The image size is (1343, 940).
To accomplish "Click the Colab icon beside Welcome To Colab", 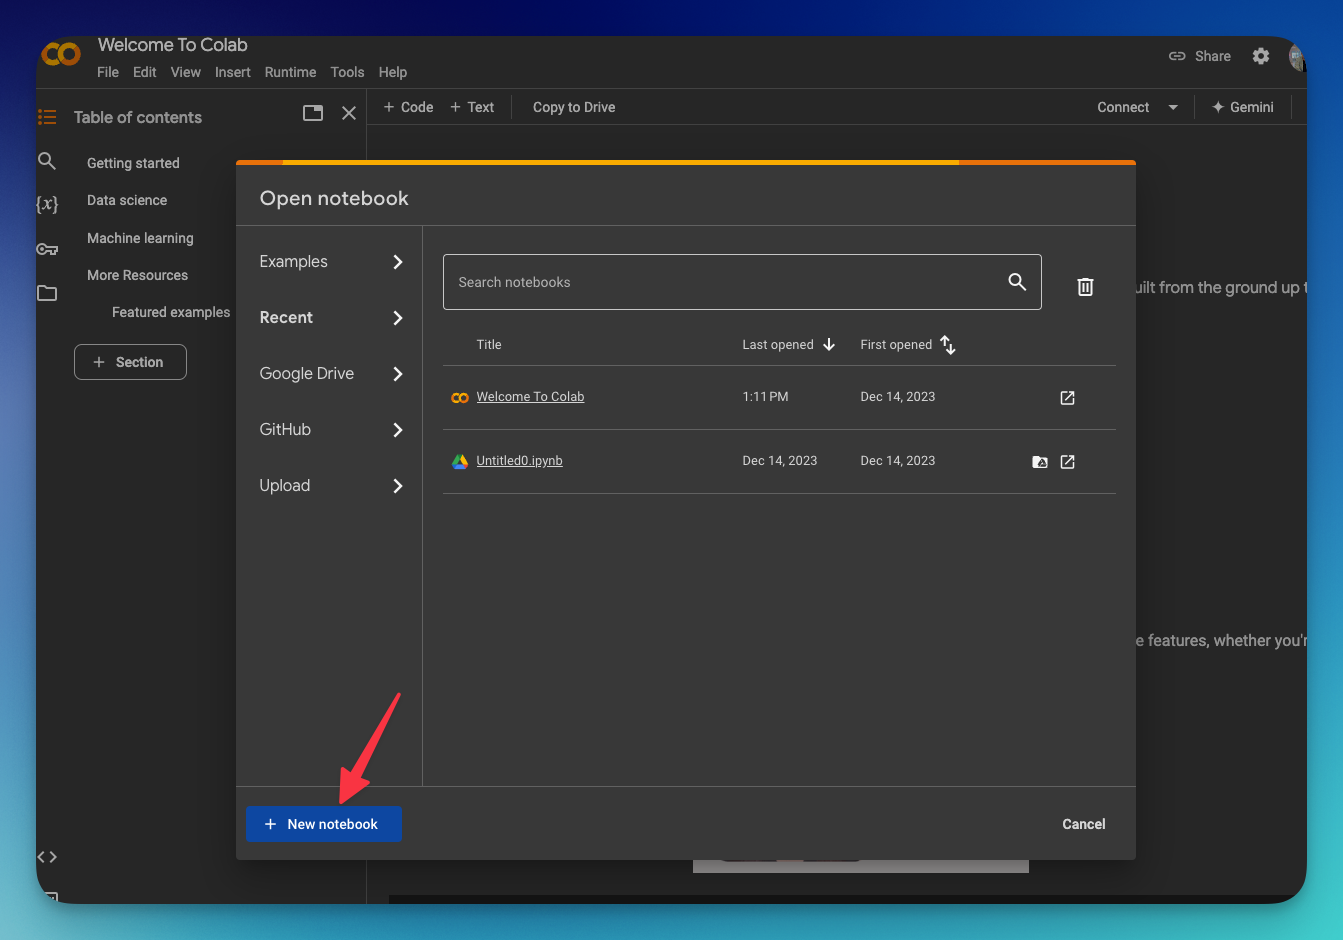I will pyautogui.click(x=460, y=398).
